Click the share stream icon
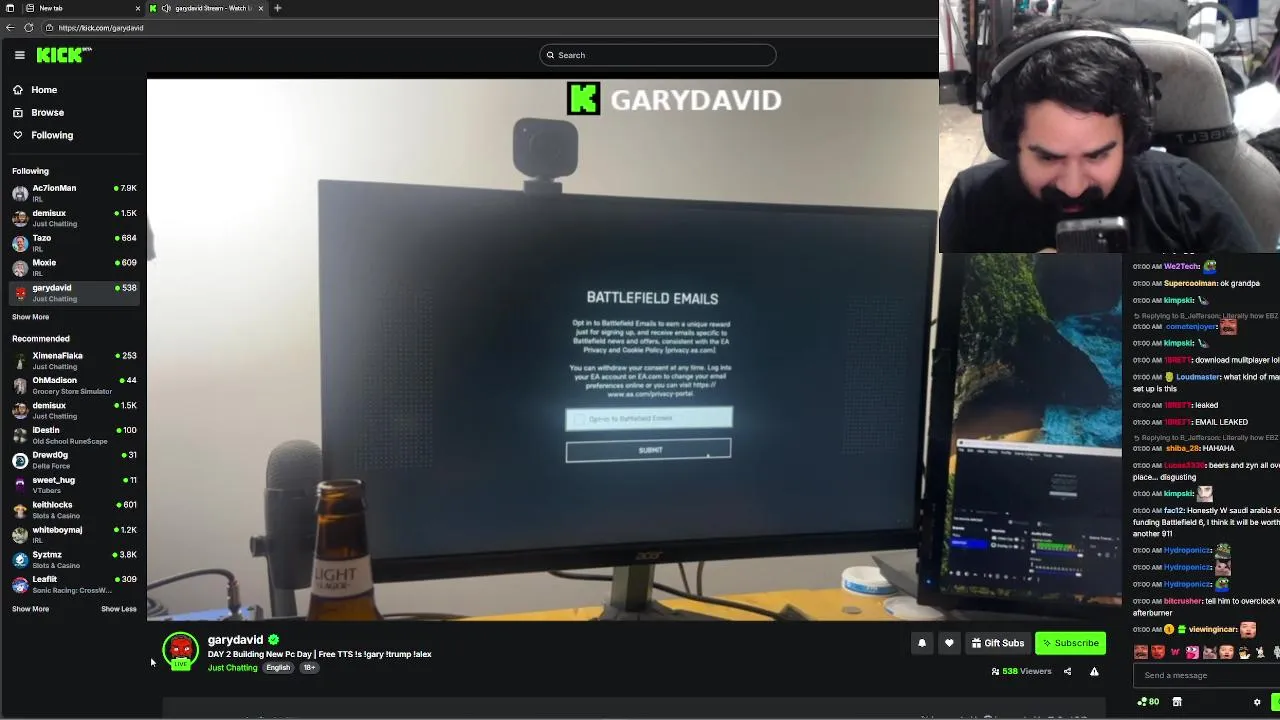The width and height of the screenshot is (1280, 720). pos(1067,671)
